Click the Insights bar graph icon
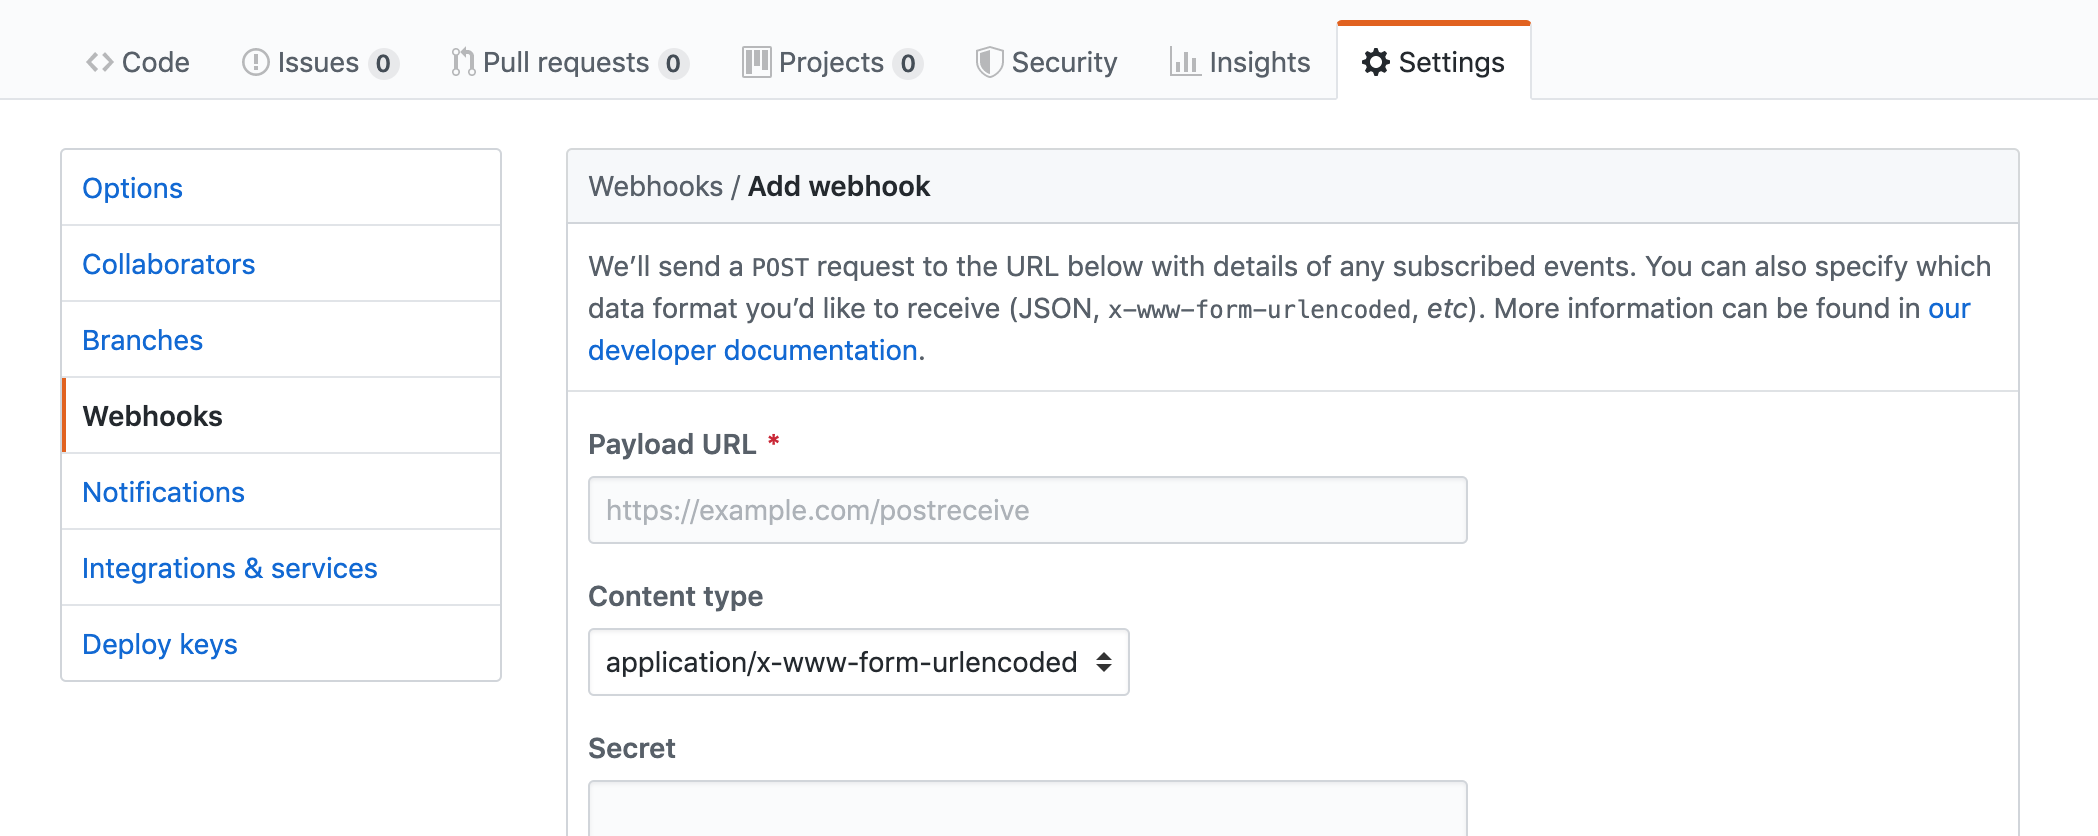The image size is (2098, 836). point(1185,63)
